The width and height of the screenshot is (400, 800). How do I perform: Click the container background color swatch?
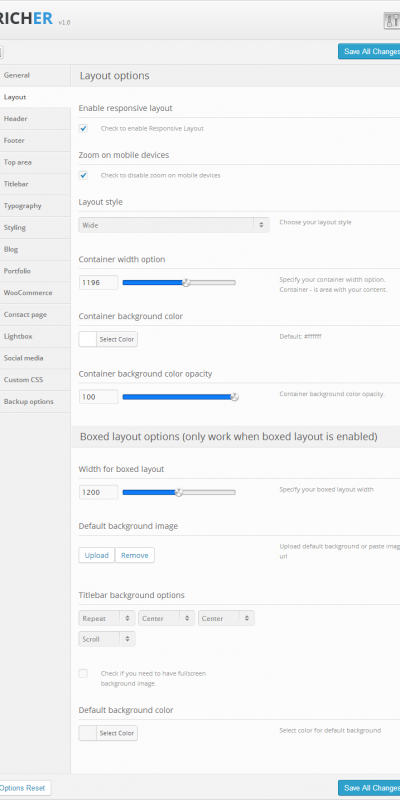[88, 339]
